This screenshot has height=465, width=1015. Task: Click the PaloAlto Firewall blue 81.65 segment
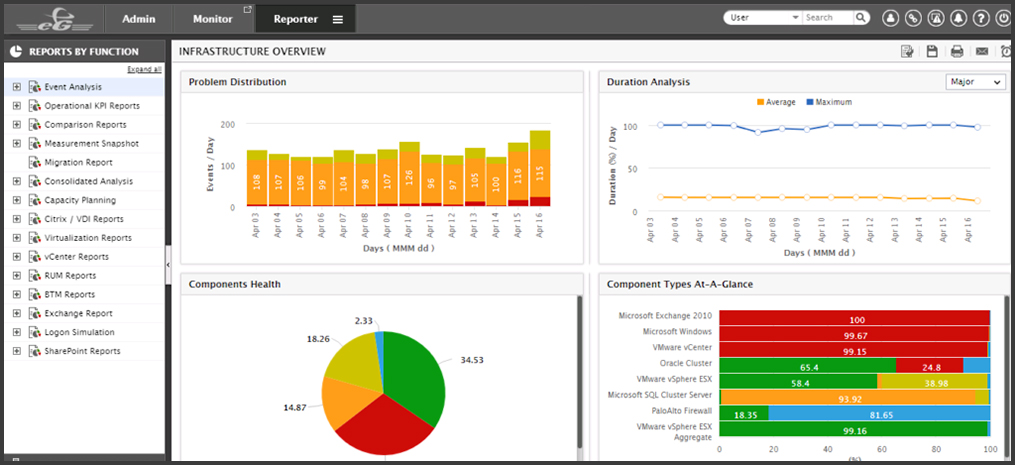pyautogui.click(x=879, y=413)
